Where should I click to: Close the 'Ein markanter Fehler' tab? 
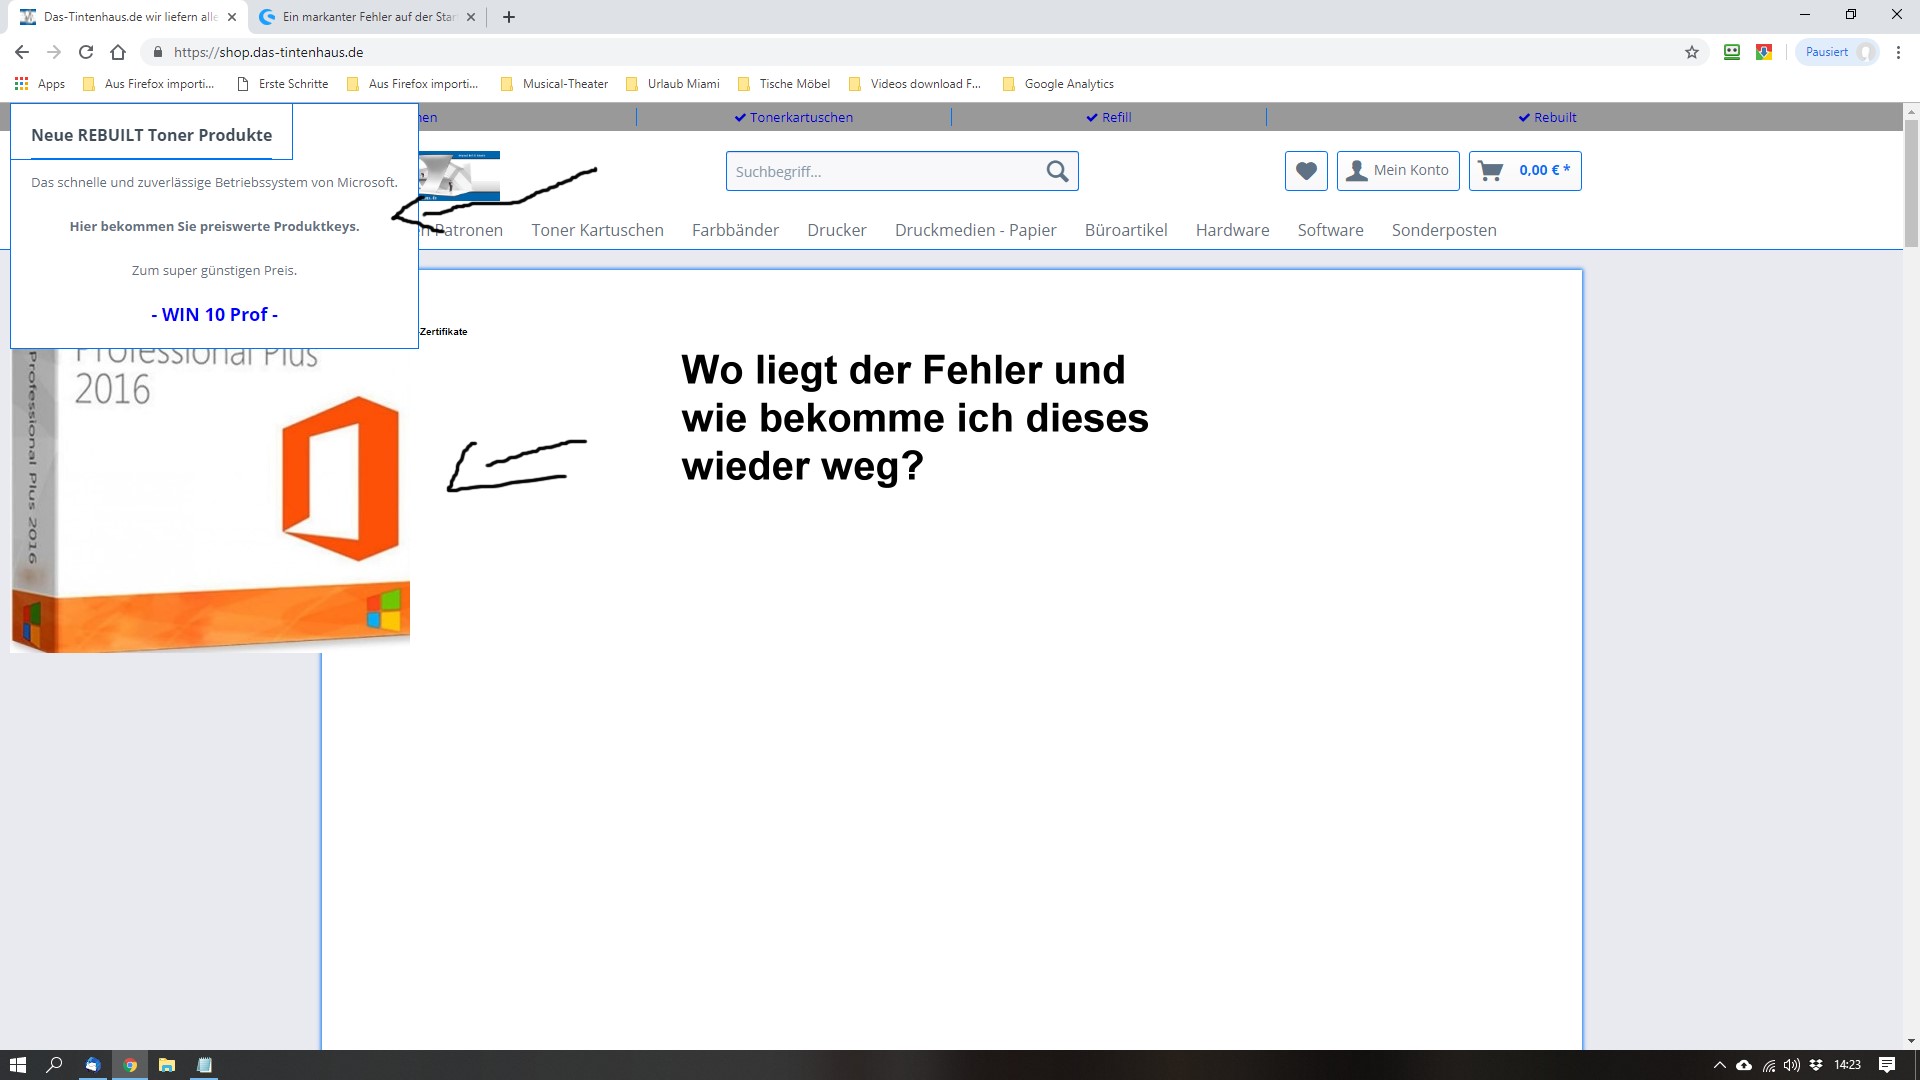coord(471,17)
